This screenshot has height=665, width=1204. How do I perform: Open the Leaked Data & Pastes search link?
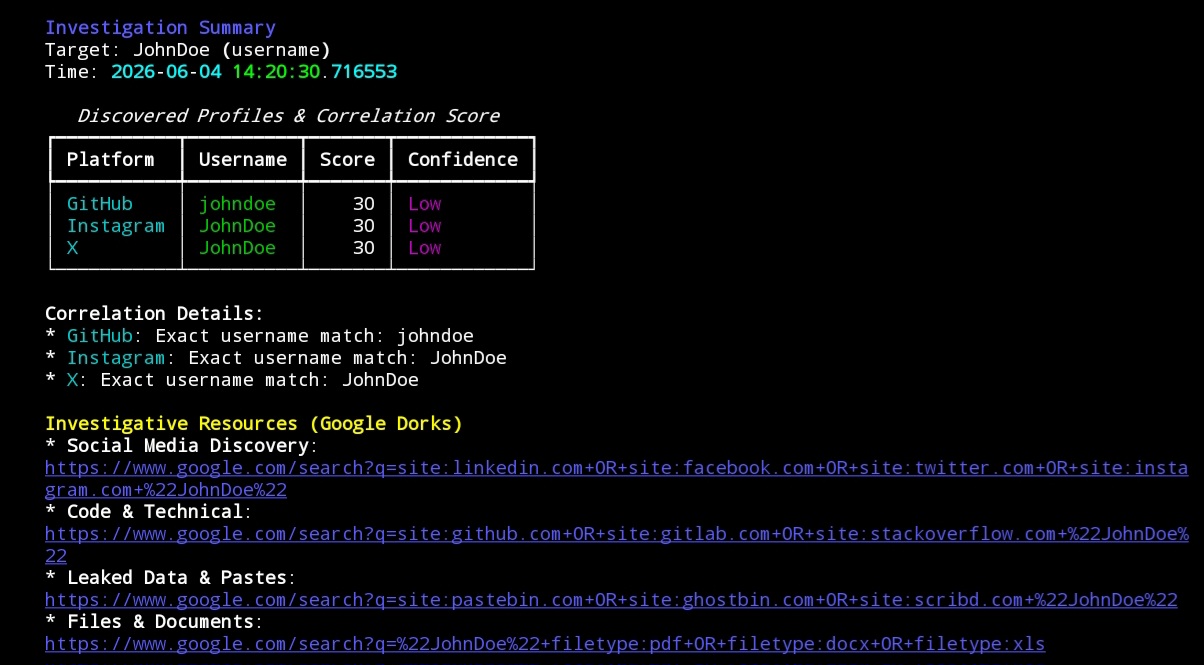coord(611,600)
